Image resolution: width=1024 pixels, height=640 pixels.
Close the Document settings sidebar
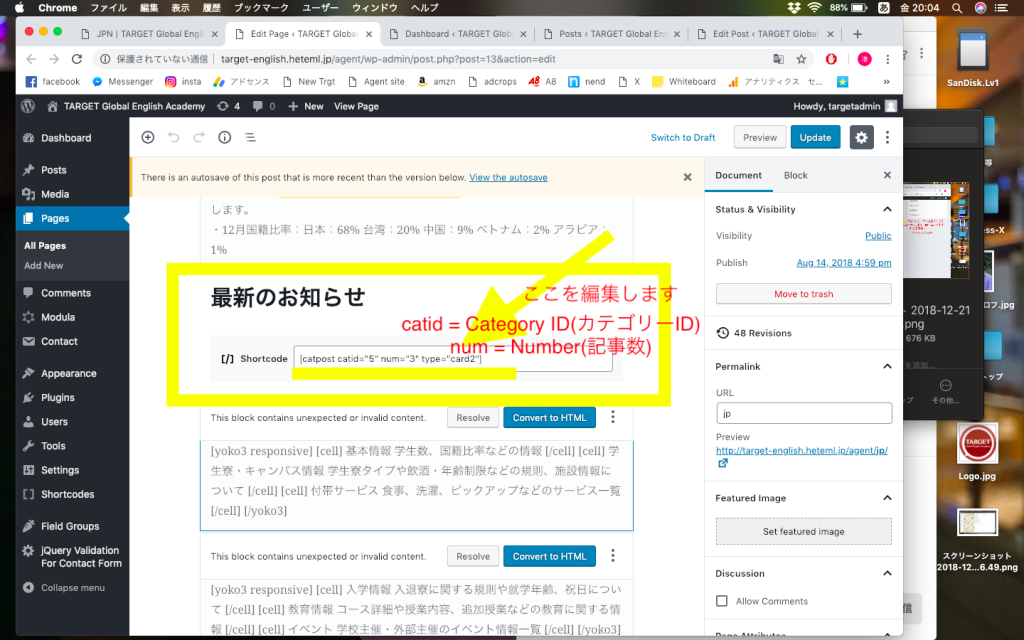(x=886, y=175)
